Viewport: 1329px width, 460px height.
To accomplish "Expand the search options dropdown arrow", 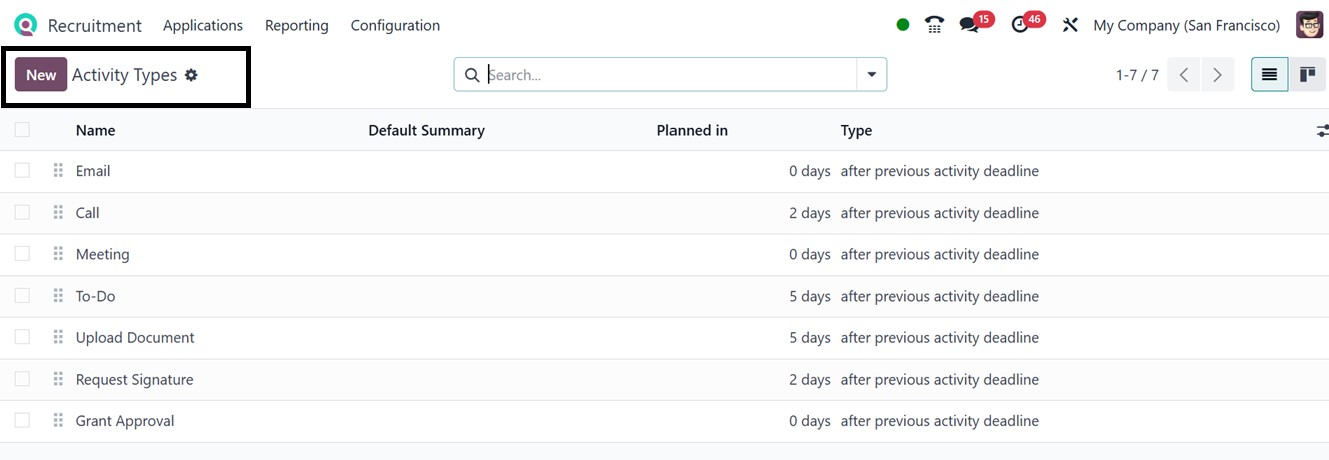I will [x=871, y=75].
